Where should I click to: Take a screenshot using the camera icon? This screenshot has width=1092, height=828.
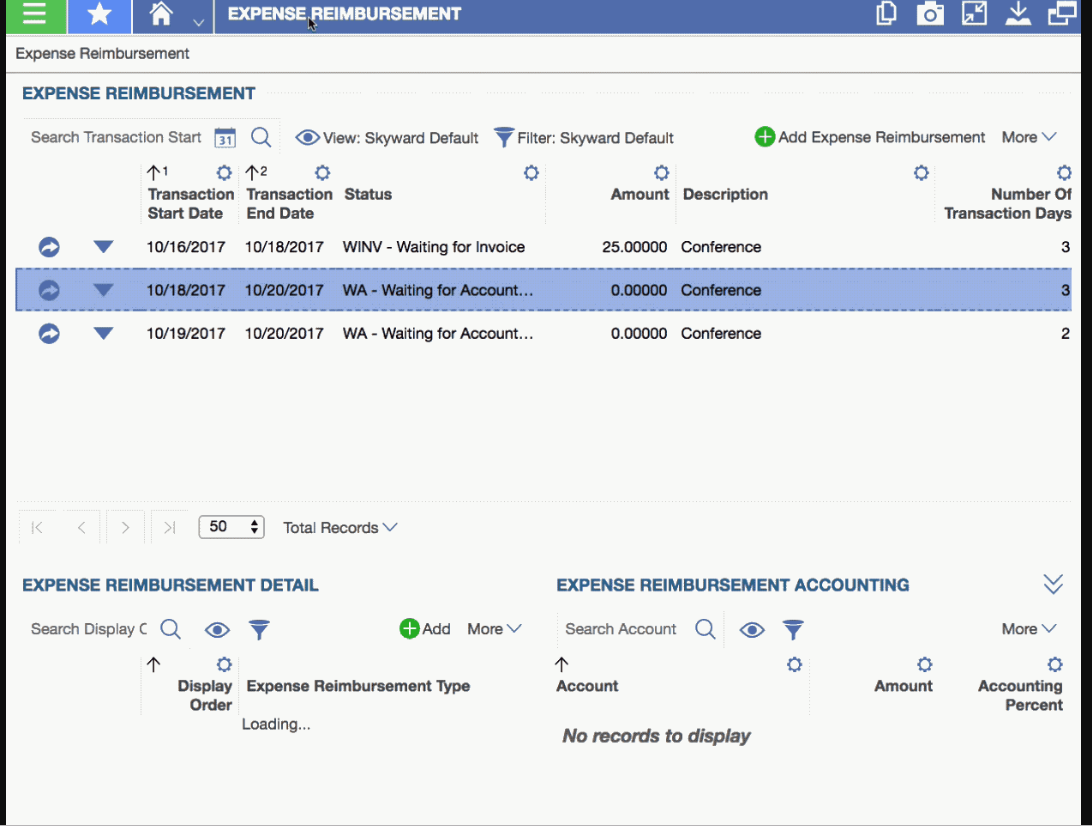coord(929,14)
